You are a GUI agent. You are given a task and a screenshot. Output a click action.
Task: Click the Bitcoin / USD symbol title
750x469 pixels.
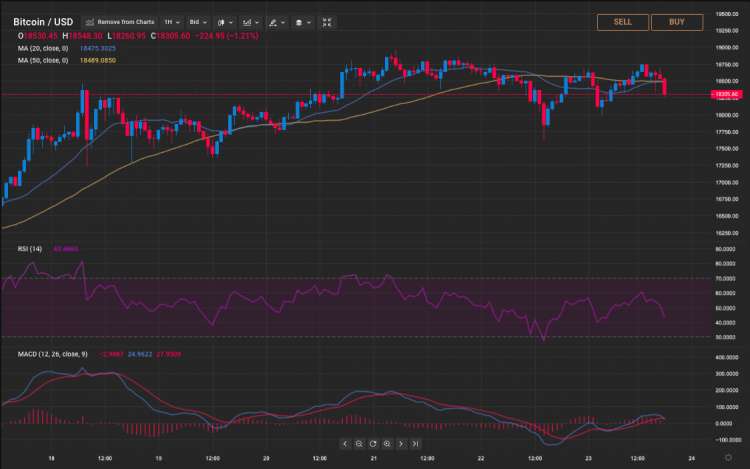click(x=43, y=22)
